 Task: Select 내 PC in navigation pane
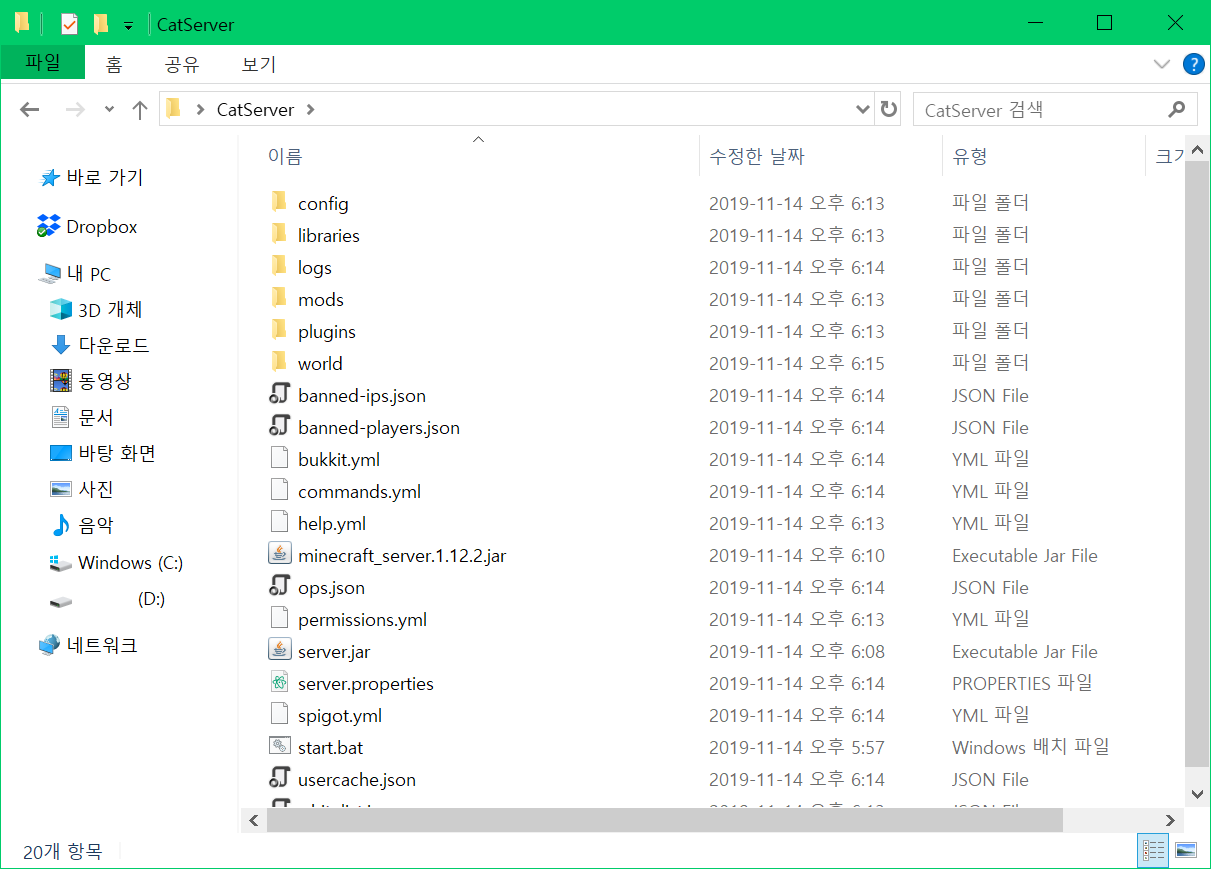(x=88, y=273)
